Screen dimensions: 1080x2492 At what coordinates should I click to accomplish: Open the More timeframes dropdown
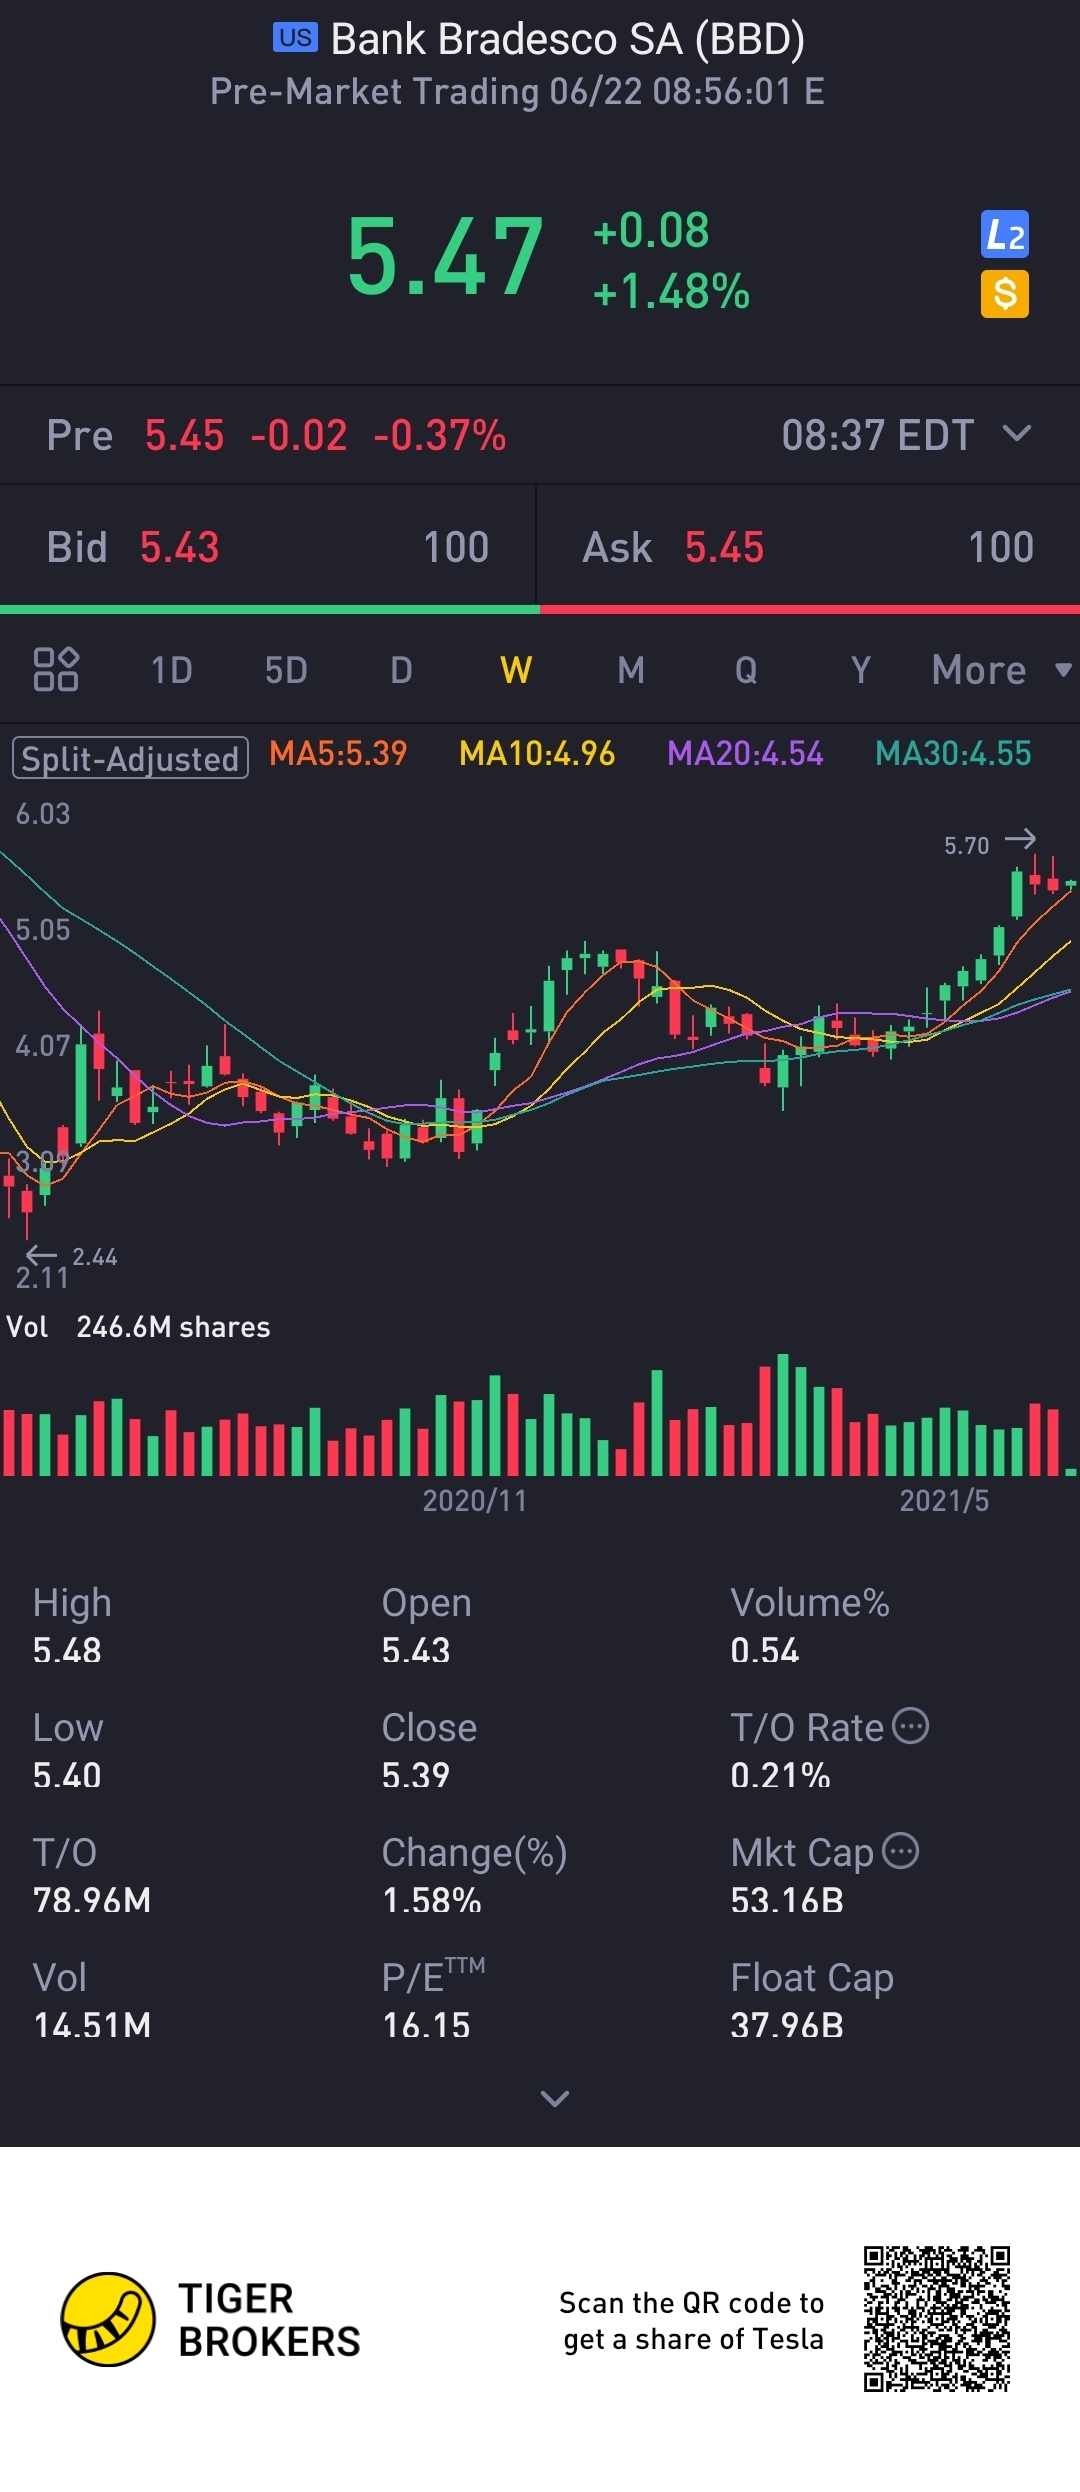coord(1001,669)
